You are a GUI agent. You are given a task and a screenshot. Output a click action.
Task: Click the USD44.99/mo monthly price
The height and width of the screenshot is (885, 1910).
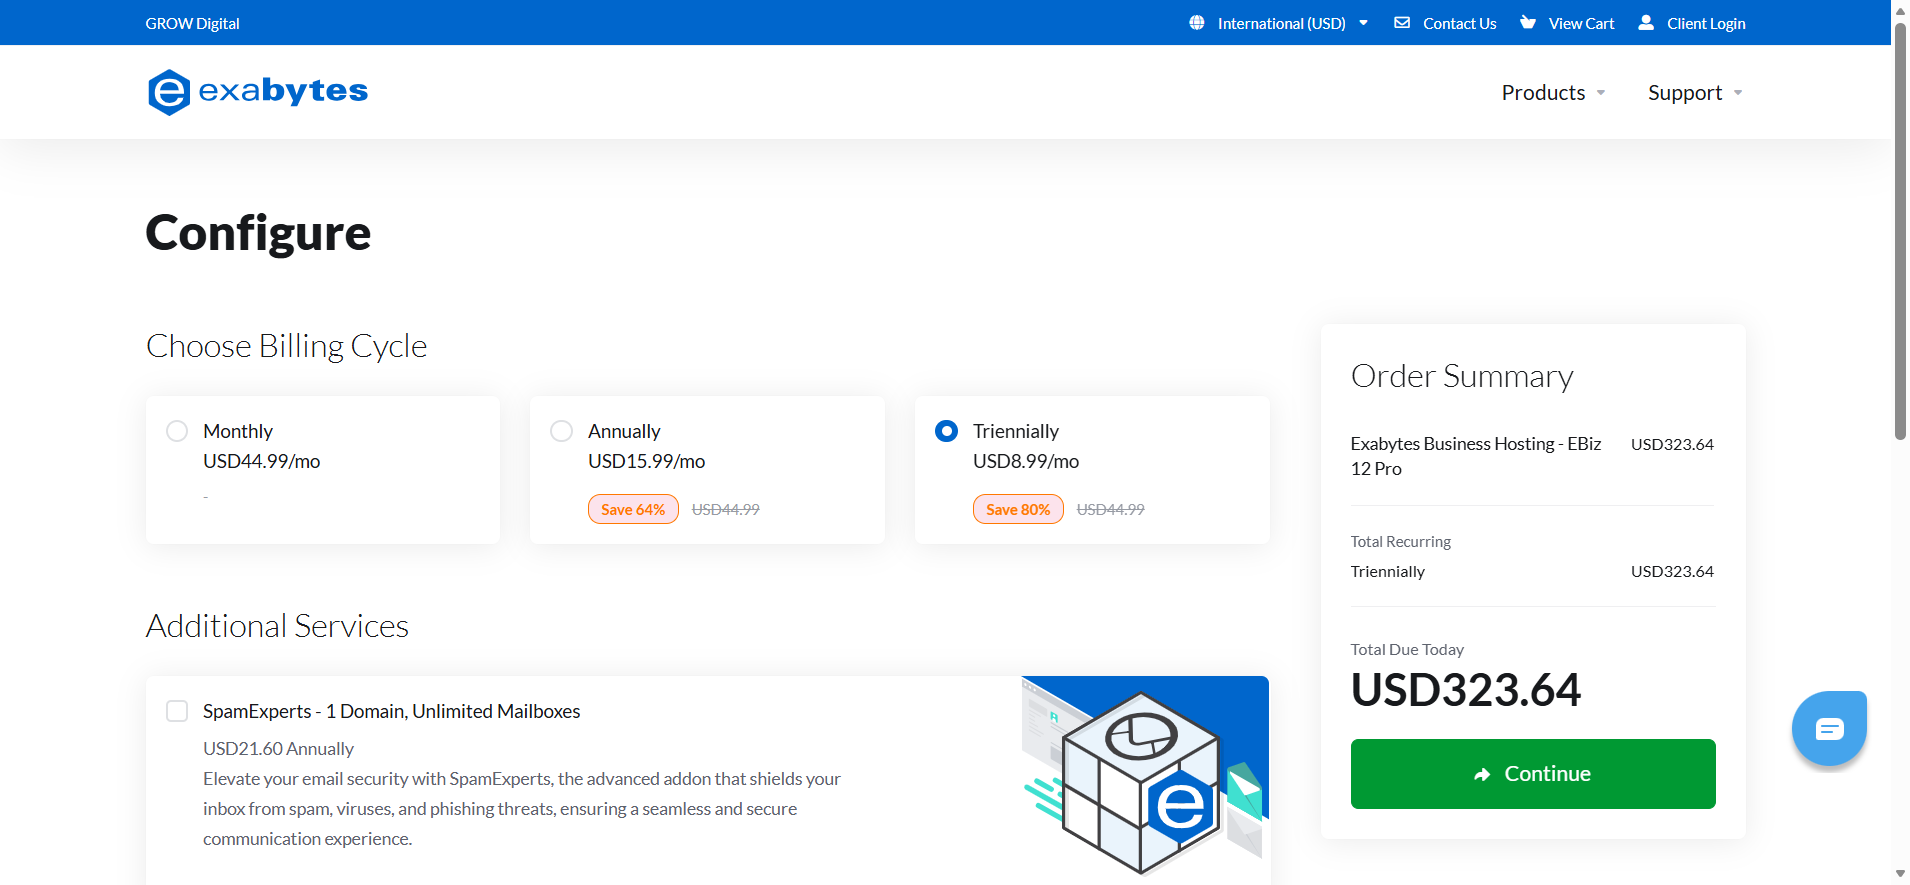(x=262, y=461)
